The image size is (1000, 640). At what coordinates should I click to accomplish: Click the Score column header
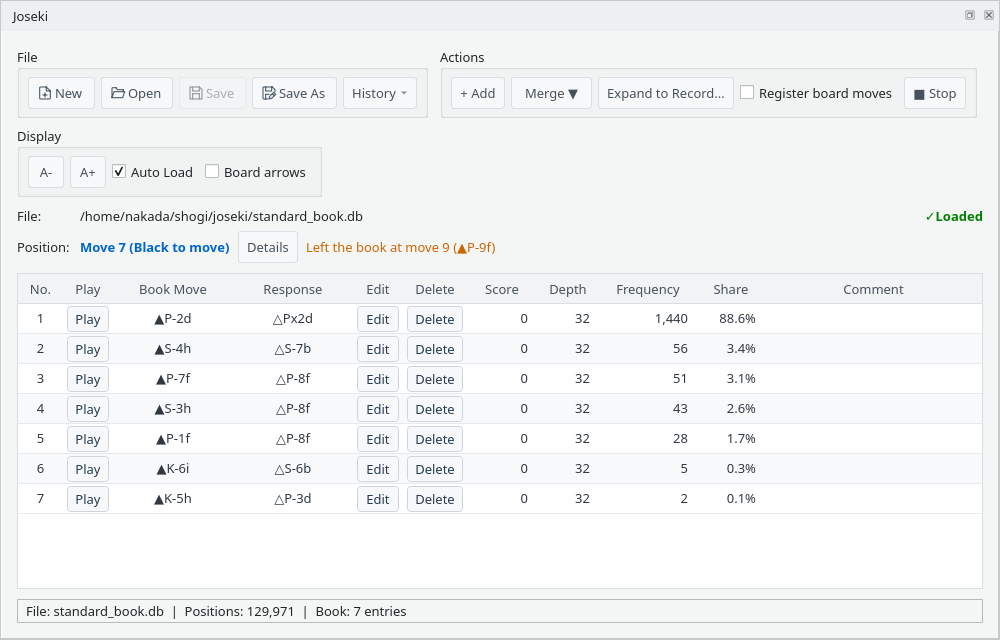click(x=501, y=289)
